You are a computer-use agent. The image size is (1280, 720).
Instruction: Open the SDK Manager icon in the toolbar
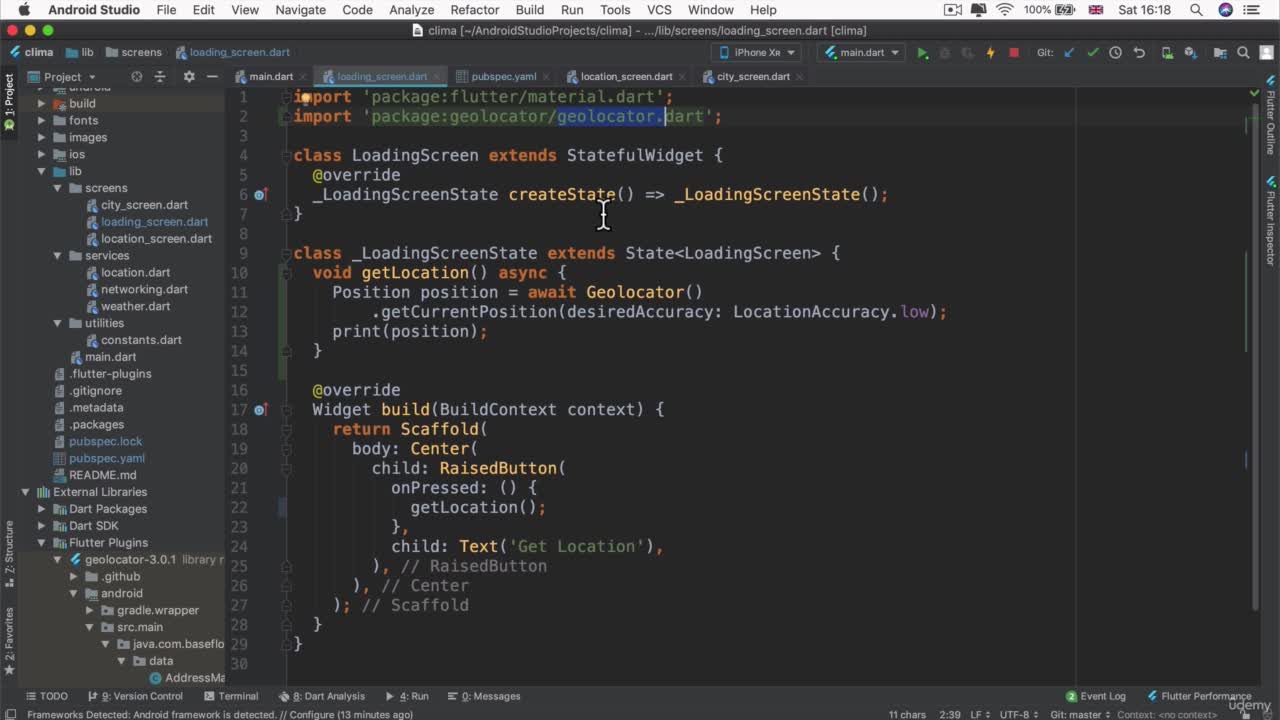point(1193,52)
